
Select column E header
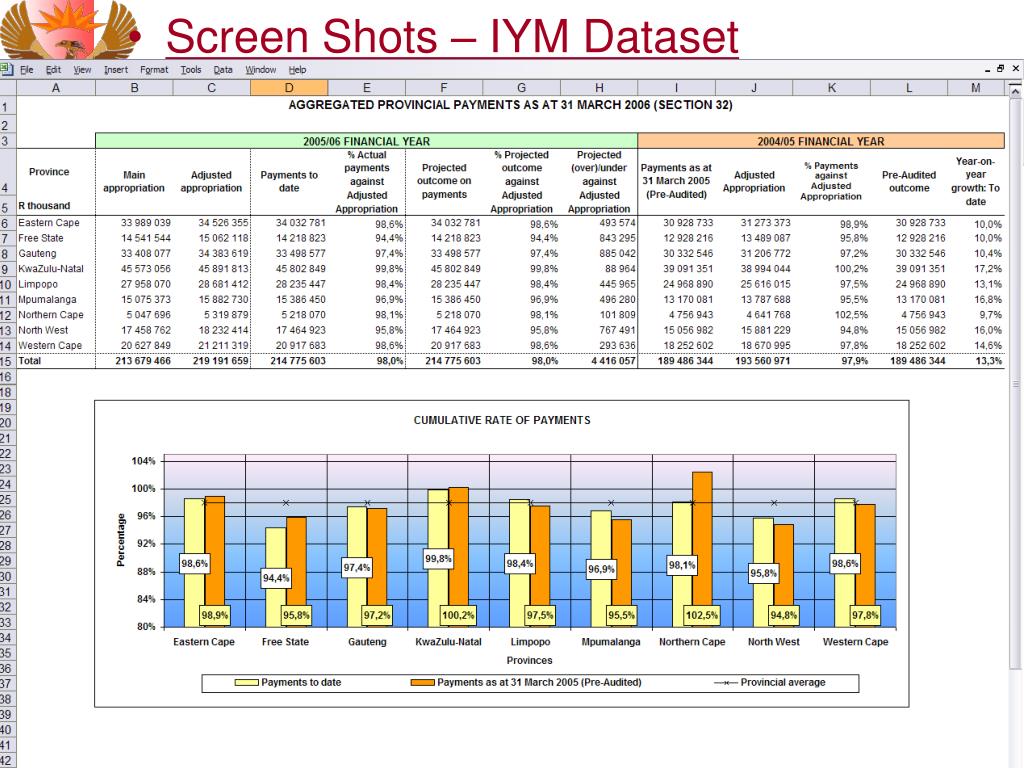point(366,88)
